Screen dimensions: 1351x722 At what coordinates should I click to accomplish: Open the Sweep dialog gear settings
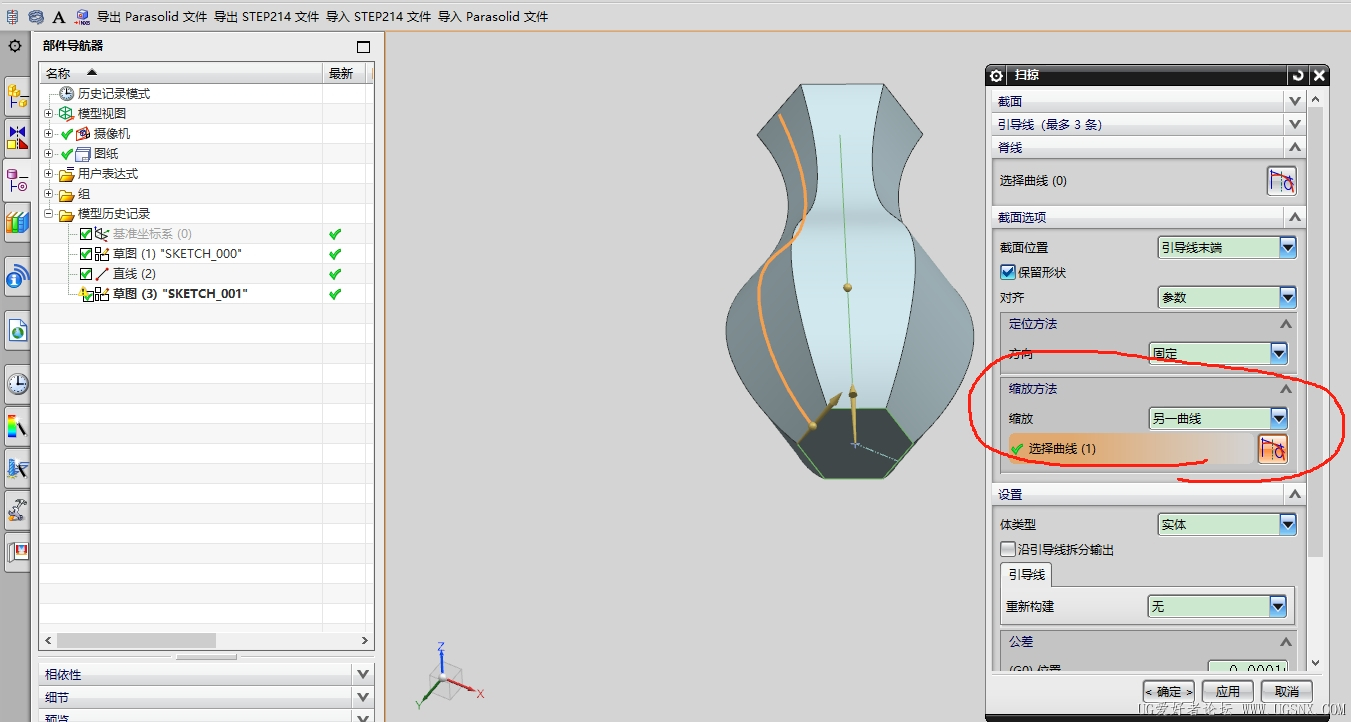point(996,75)
